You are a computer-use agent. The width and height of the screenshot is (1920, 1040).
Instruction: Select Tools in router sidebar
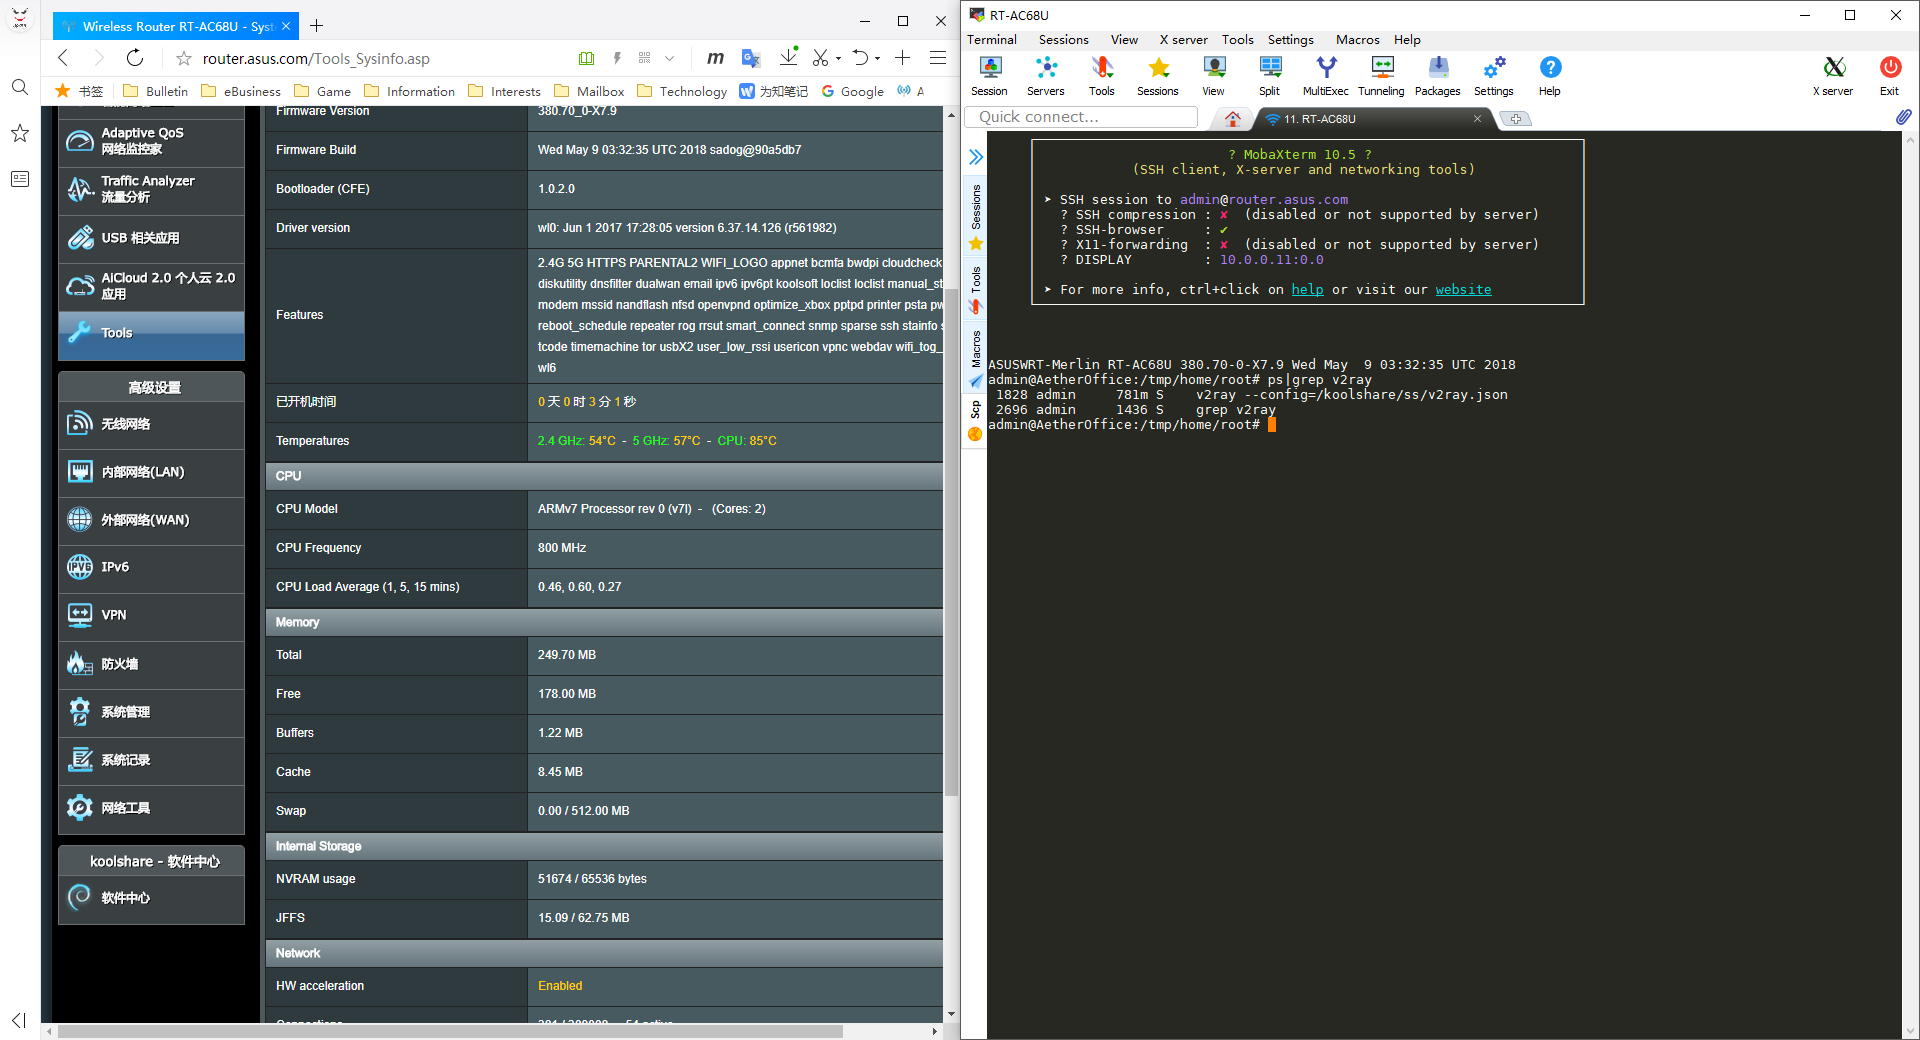(151, 334)
